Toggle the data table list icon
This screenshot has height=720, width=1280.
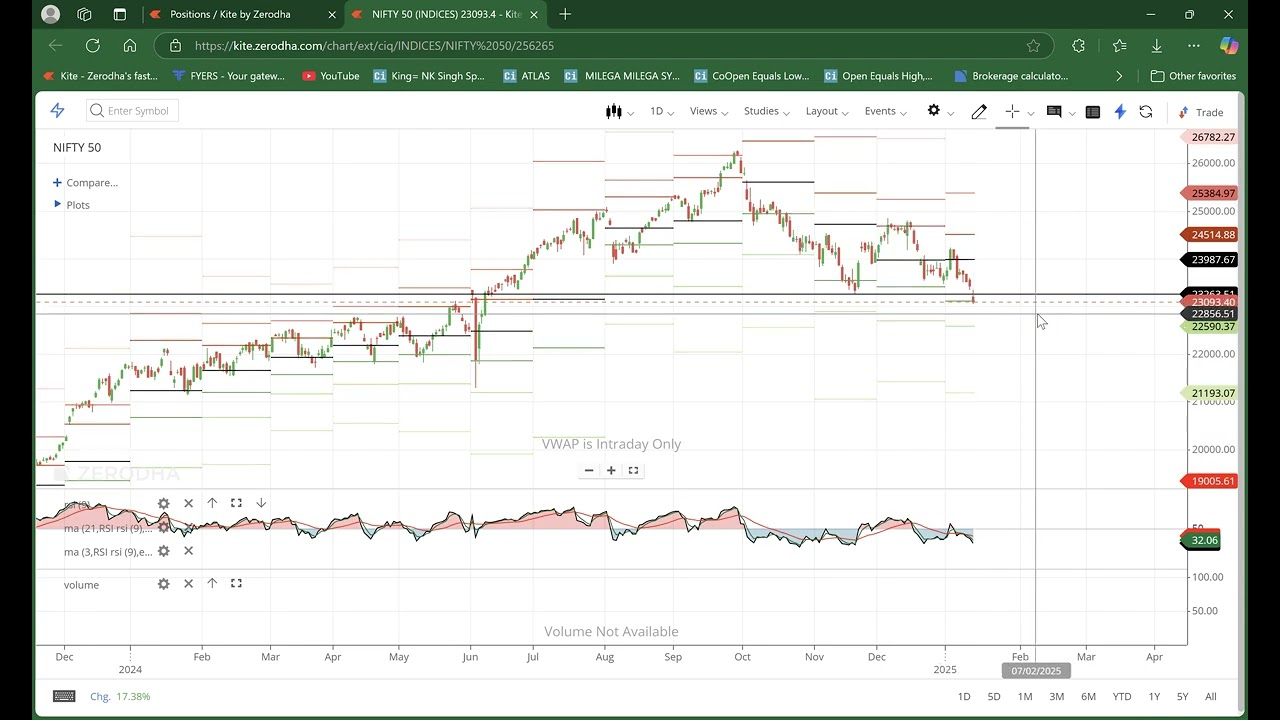click(x=1093, y=112)
